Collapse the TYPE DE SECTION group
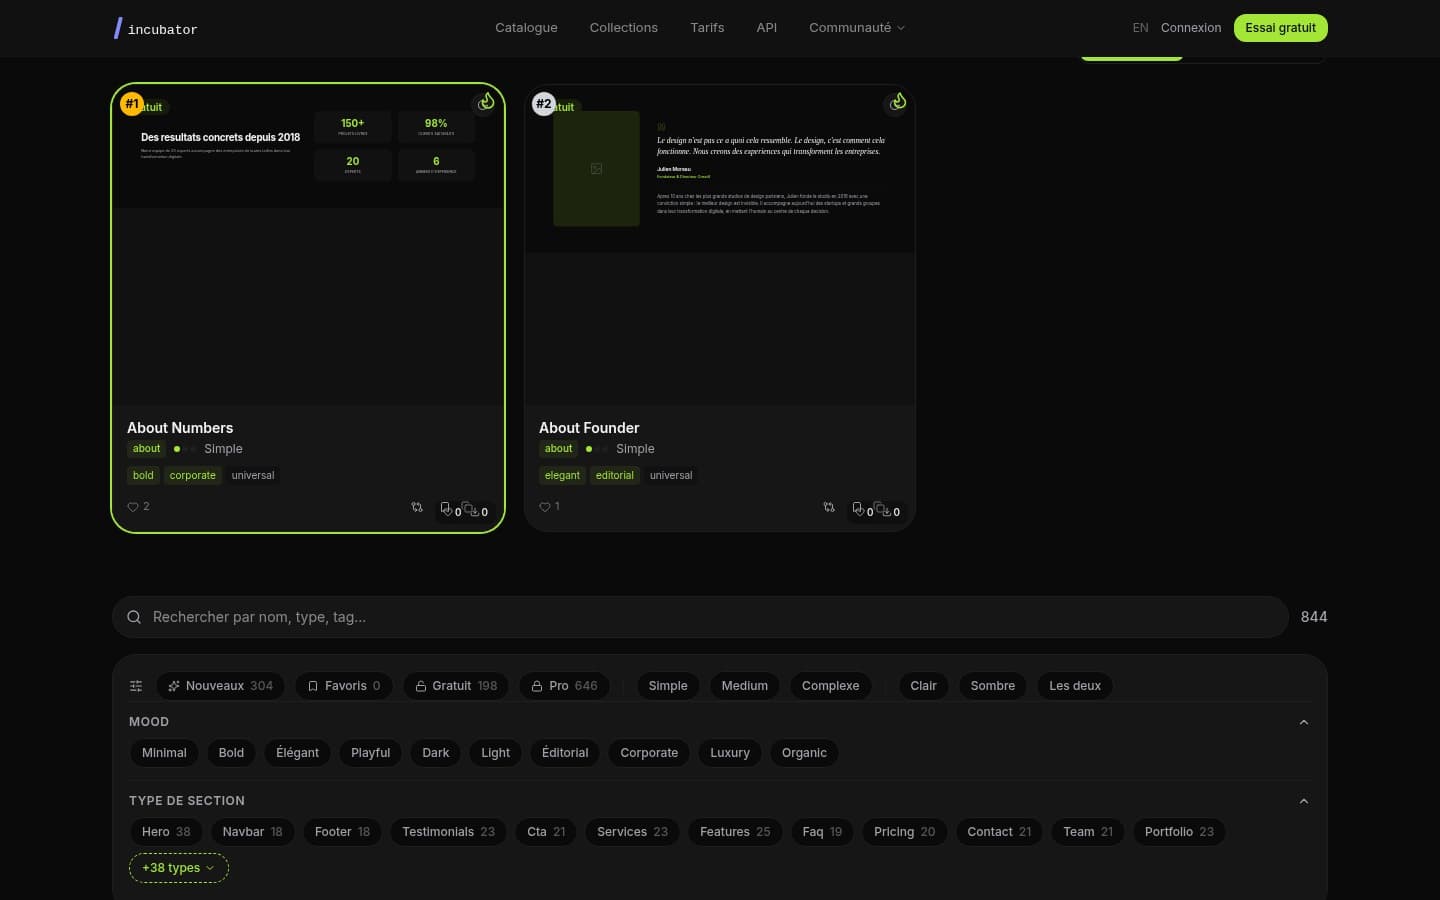Image resolution: width=1440 pixels, height=900 pixels. point(1303,801)
